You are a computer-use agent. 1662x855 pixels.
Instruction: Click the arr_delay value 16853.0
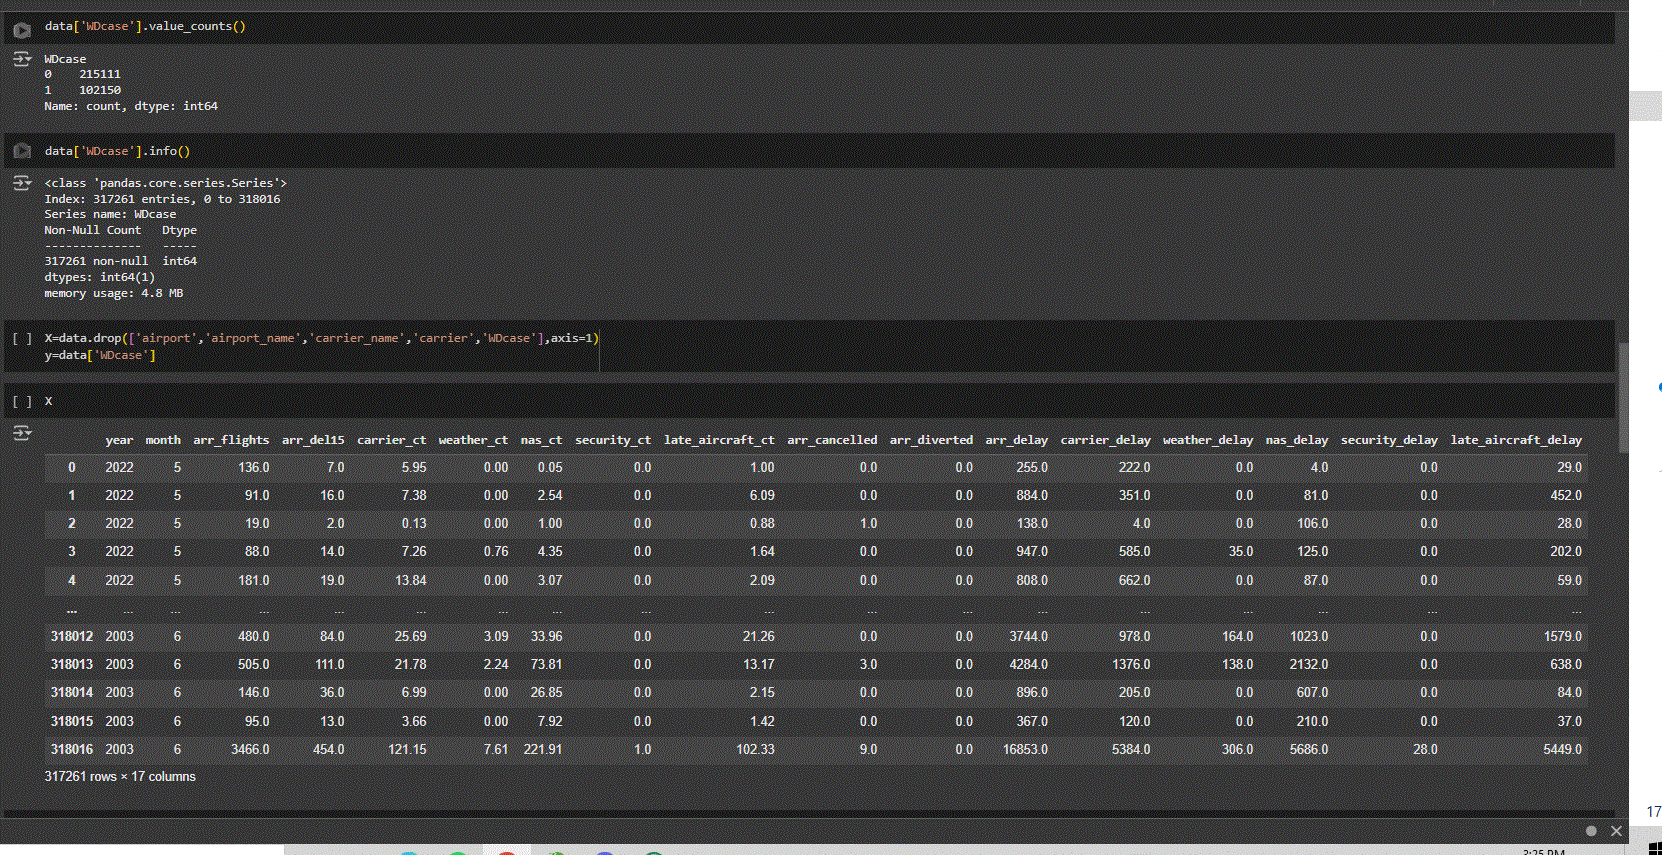pos(1026,749)
